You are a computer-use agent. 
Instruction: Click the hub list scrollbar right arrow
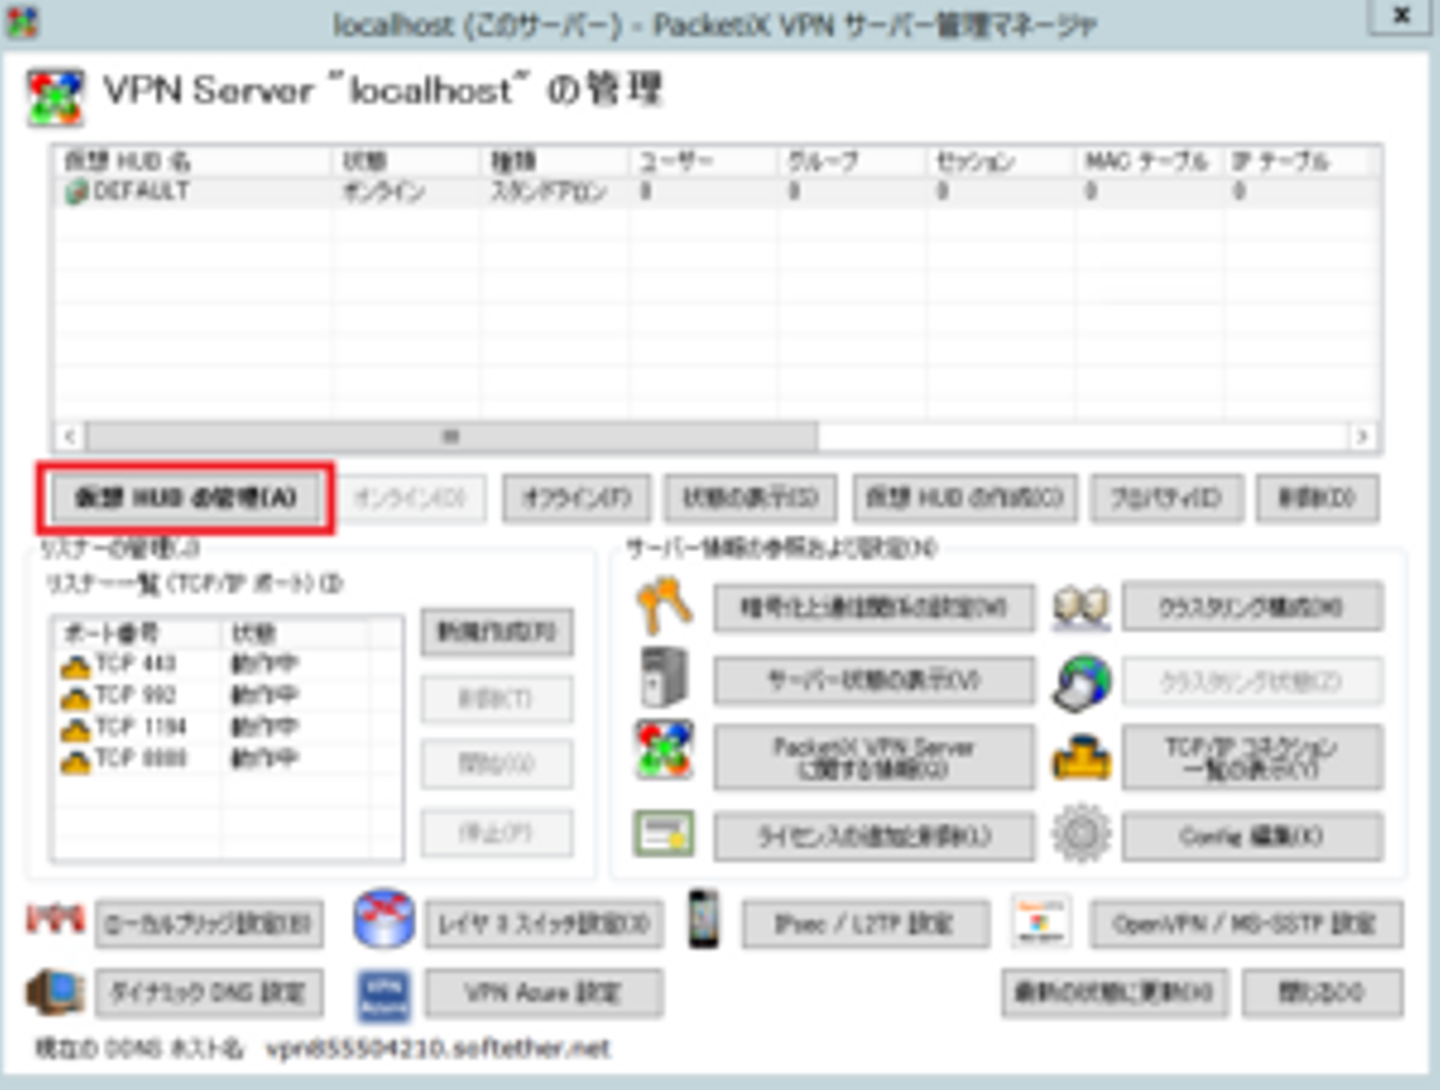[x=1362, y=436]
